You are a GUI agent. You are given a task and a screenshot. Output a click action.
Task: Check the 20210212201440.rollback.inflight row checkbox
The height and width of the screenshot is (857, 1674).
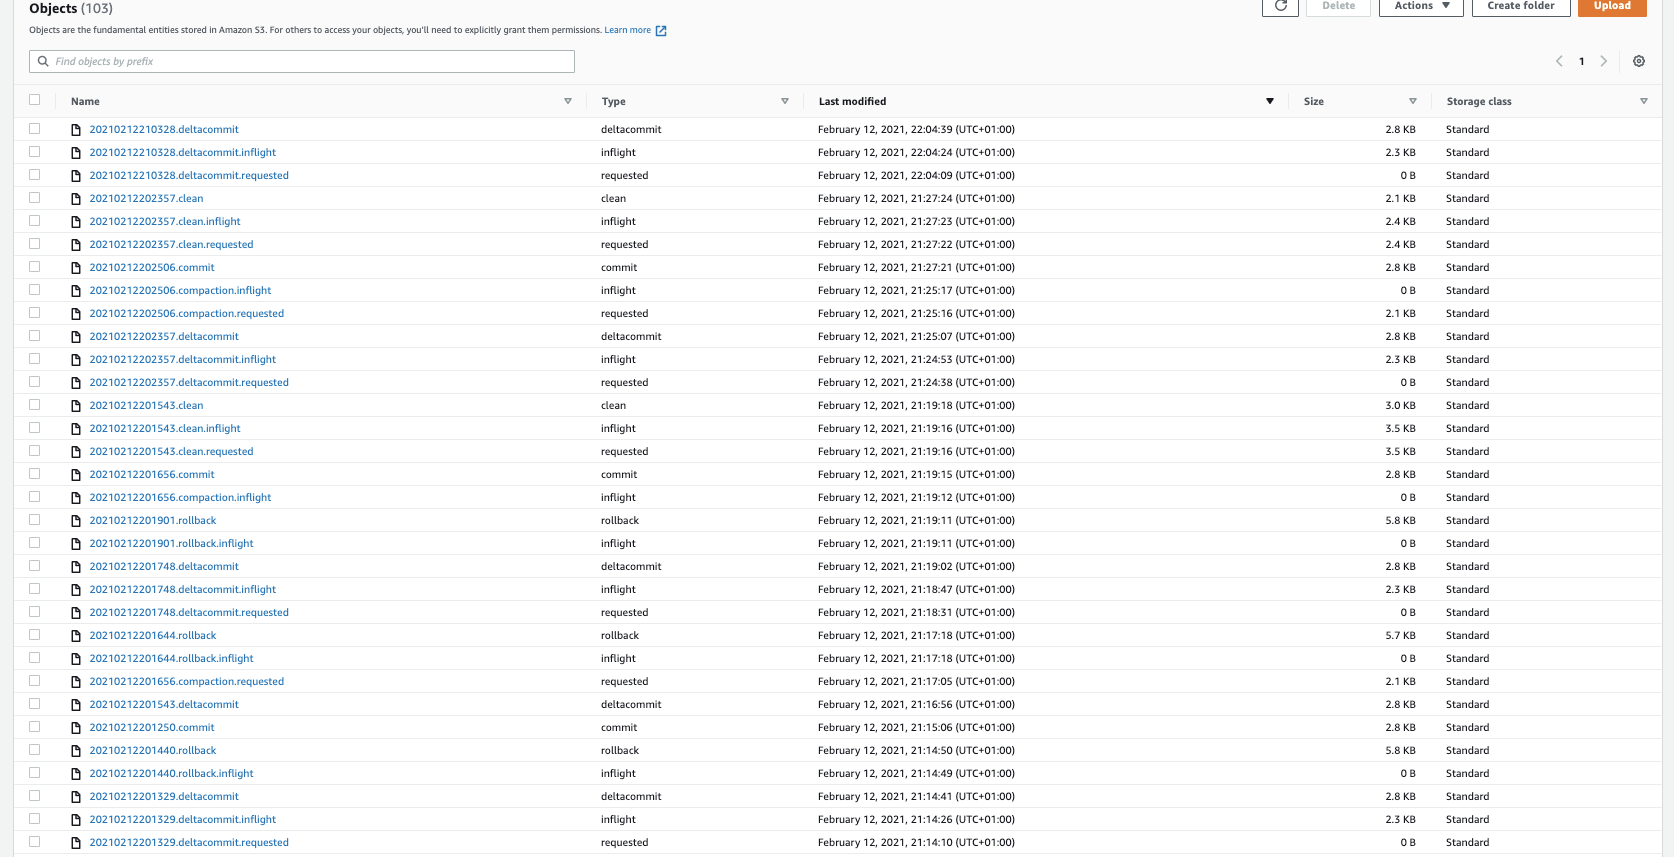click(35, 773)
